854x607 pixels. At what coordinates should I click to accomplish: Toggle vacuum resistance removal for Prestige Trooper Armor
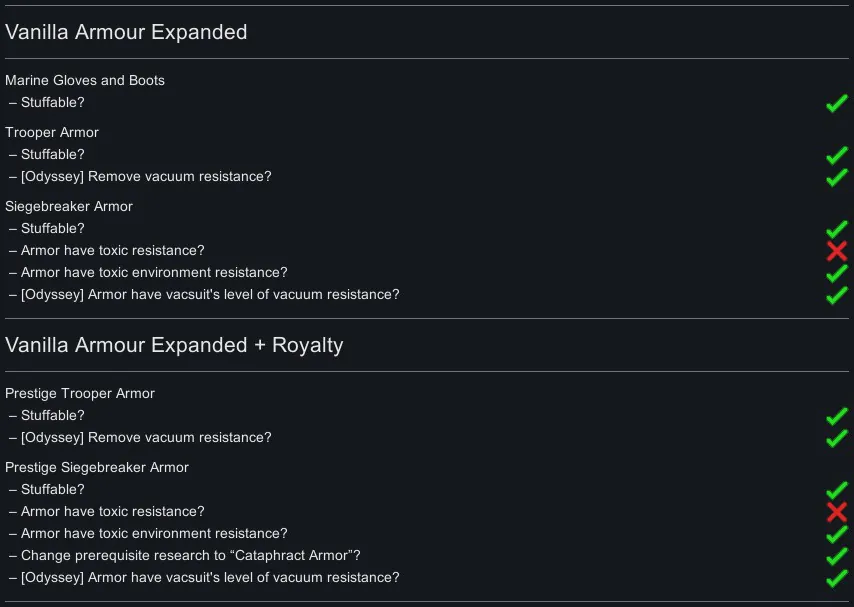(x=836, y=438)
